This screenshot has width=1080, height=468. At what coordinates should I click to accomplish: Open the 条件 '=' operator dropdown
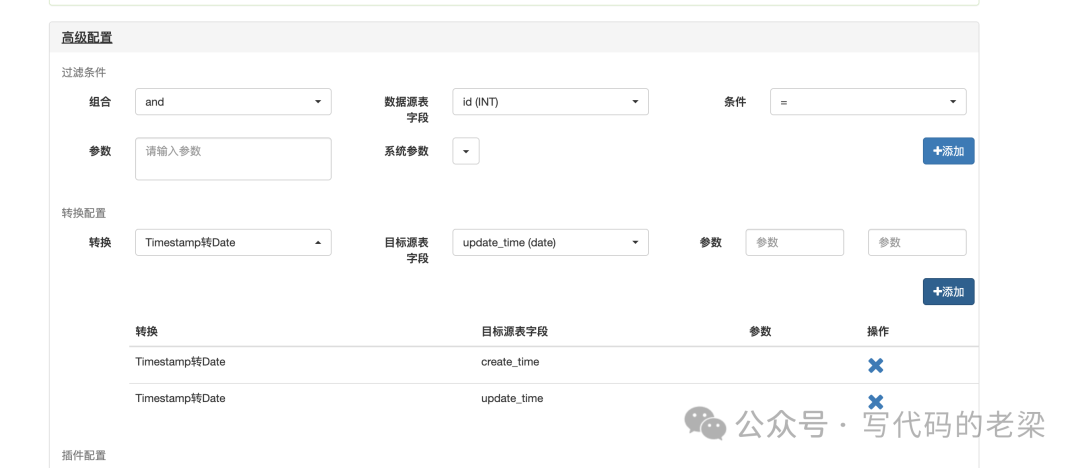867,102
